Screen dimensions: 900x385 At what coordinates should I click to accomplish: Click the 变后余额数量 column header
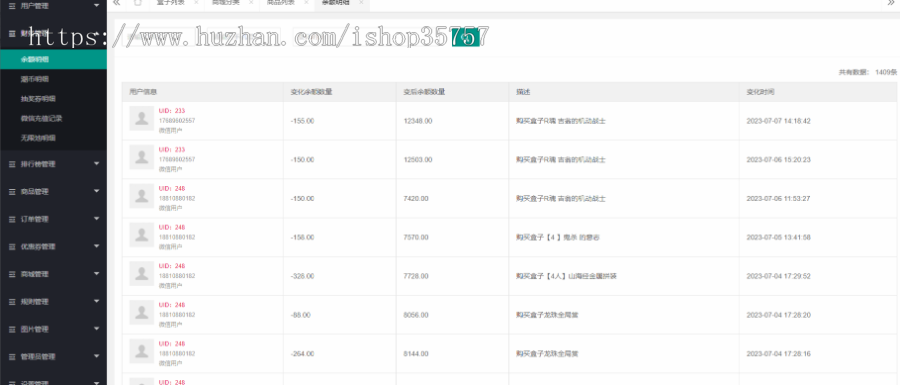tap(425, 92)
